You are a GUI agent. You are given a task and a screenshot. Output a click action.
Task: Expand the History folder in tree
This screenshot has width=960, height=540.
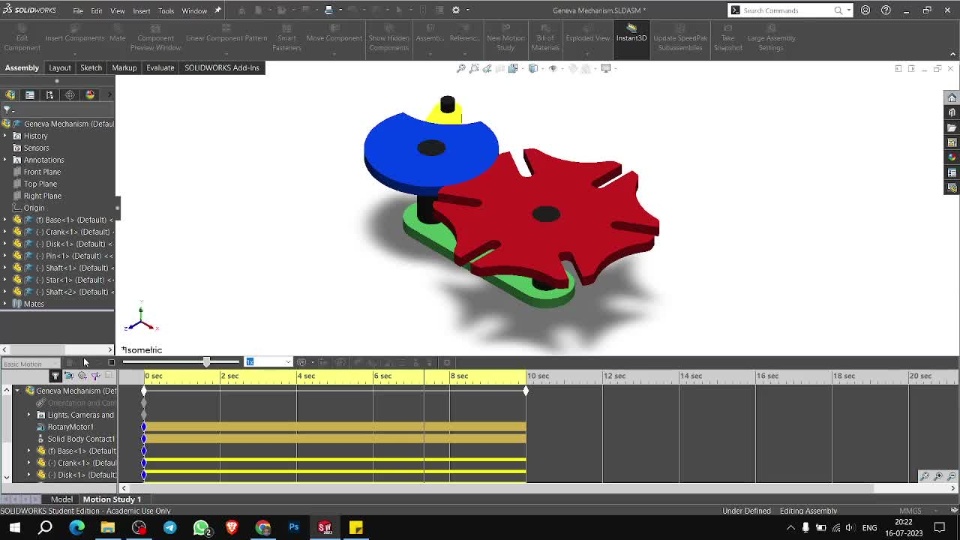[x=6, y=136]
